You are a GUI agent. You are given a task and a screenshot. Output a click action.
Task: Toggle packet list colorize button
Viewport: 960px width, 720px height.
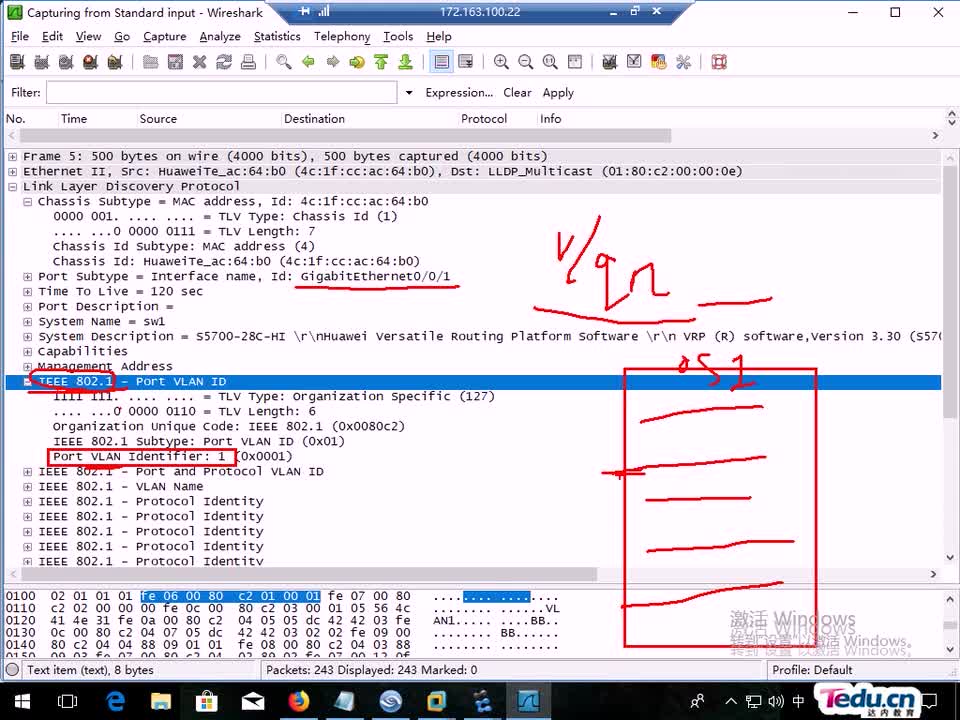(x=441, y=62)
